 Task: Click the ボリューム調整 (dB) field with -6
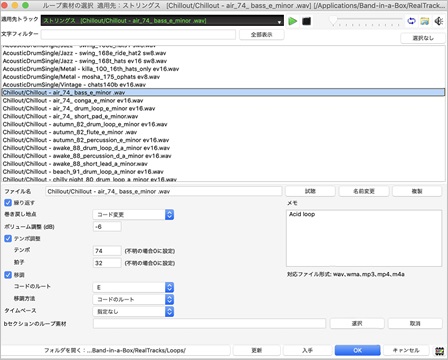pos(107,227)
